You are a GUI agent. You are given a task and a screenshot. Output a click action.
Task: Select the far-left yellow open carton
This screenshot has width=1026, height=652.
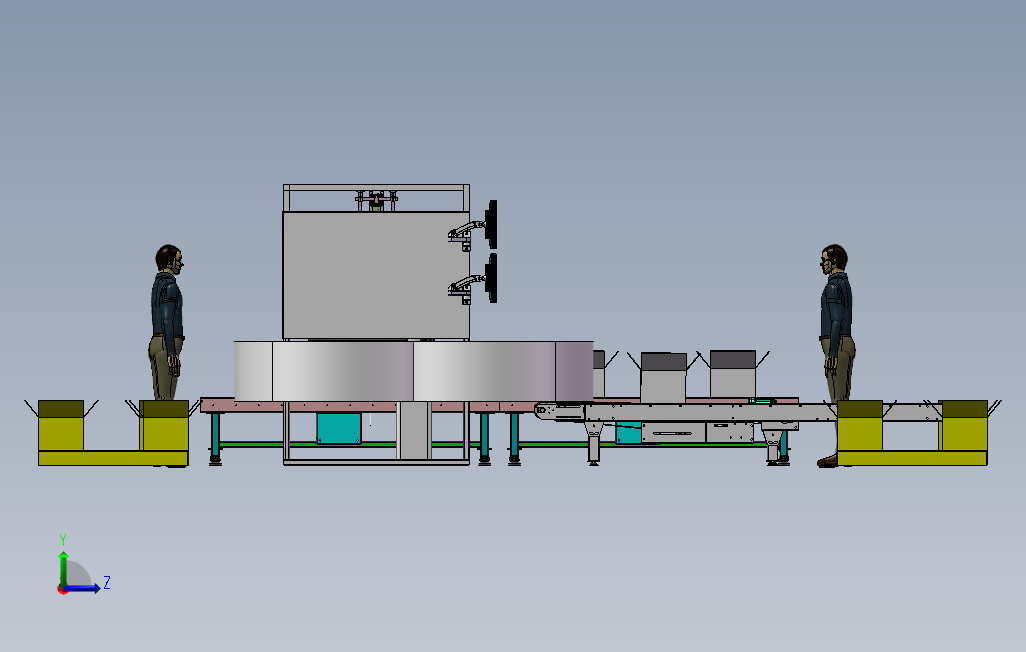point(61,425)
